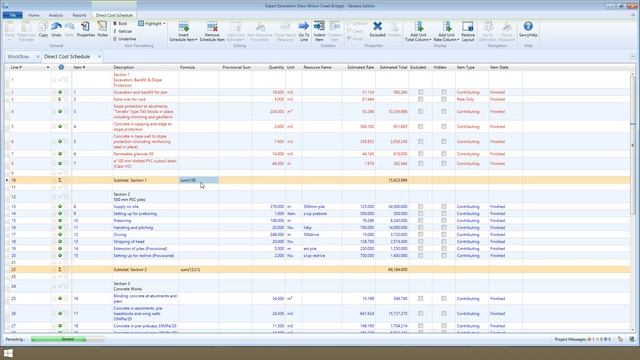Open the File menu
Viewport: 640px width, 360px height.
(13, 15)
